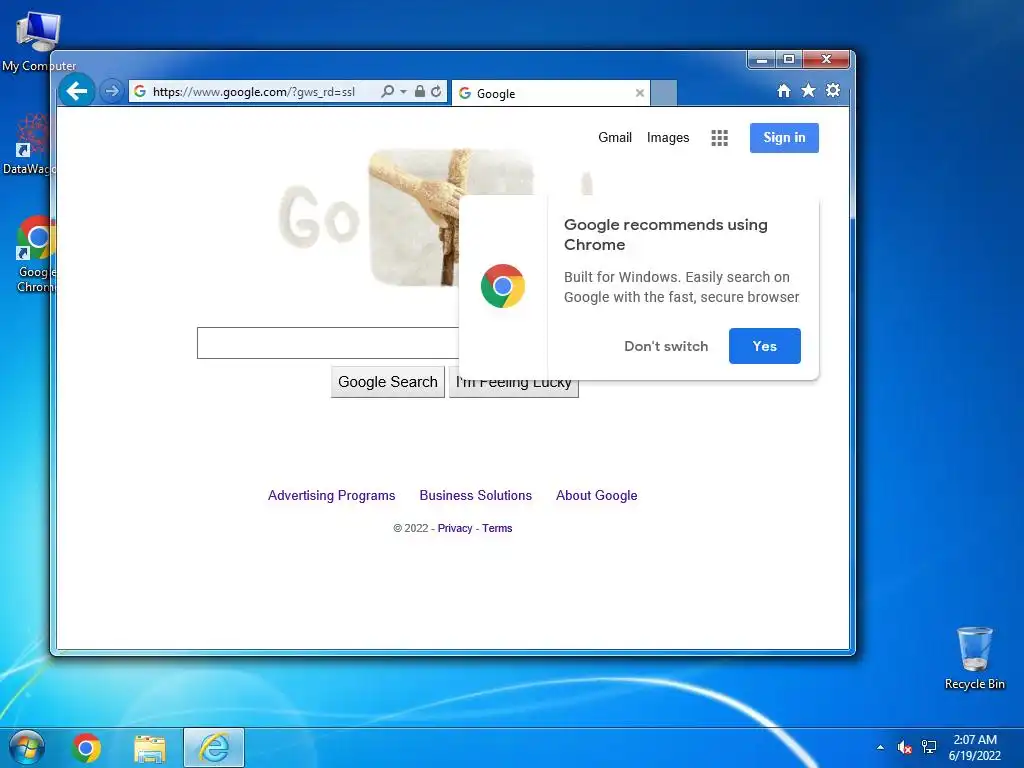The image size is (1024, 768).
Task: Click the search magnifier in address bar
Action: pyautogui.click(x=387, y=91)
